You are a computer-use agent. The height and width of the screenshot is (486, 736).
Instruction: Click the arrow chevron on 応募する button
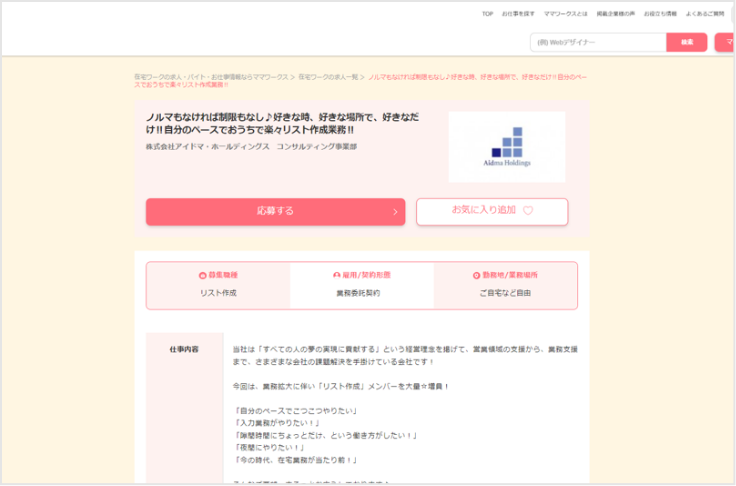395,212
